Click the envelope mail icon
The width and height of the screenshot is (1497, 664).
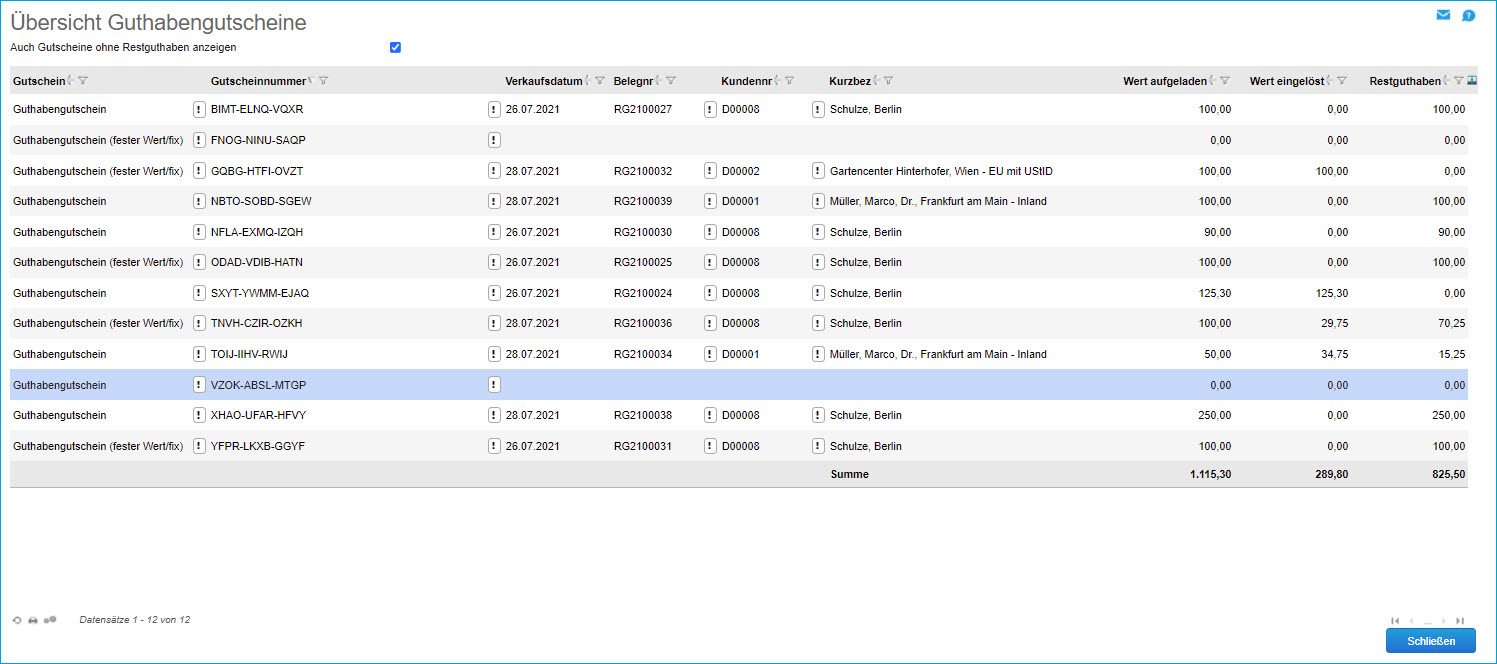[1443, 15]
